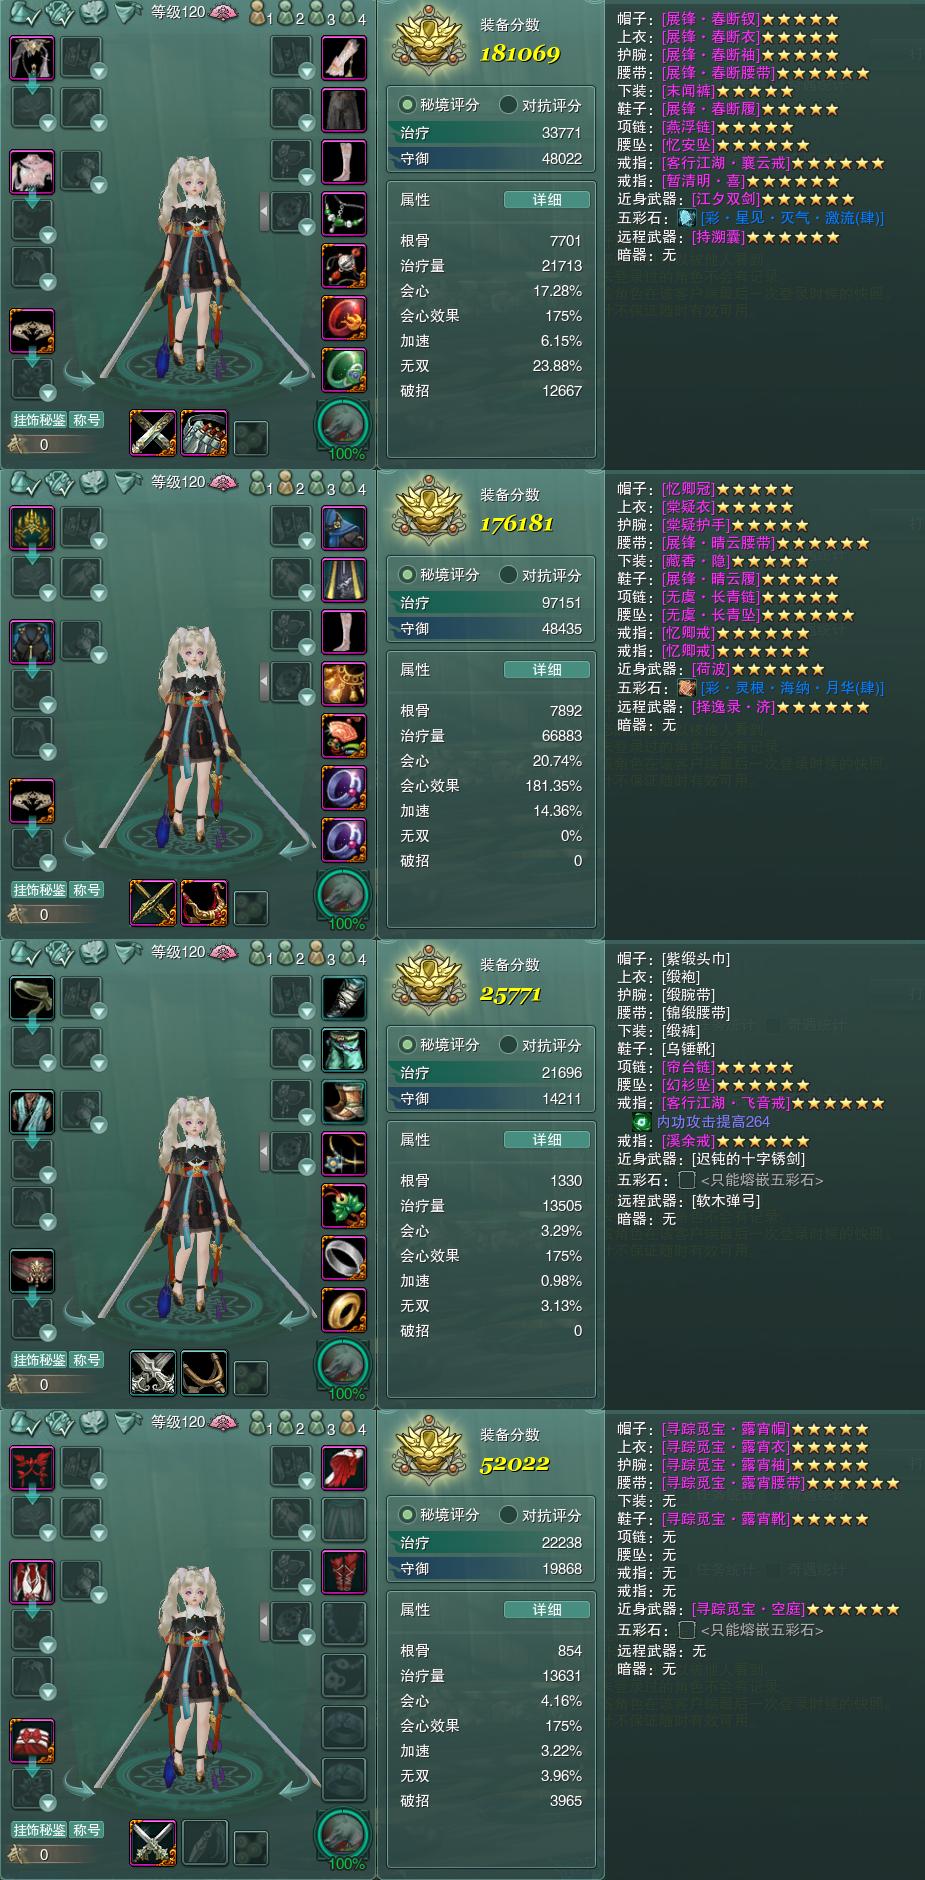Screen dimensions: 925x1880
Task: Click the golden crown helmet icon in the 176181-score panel
Action: 32,528
